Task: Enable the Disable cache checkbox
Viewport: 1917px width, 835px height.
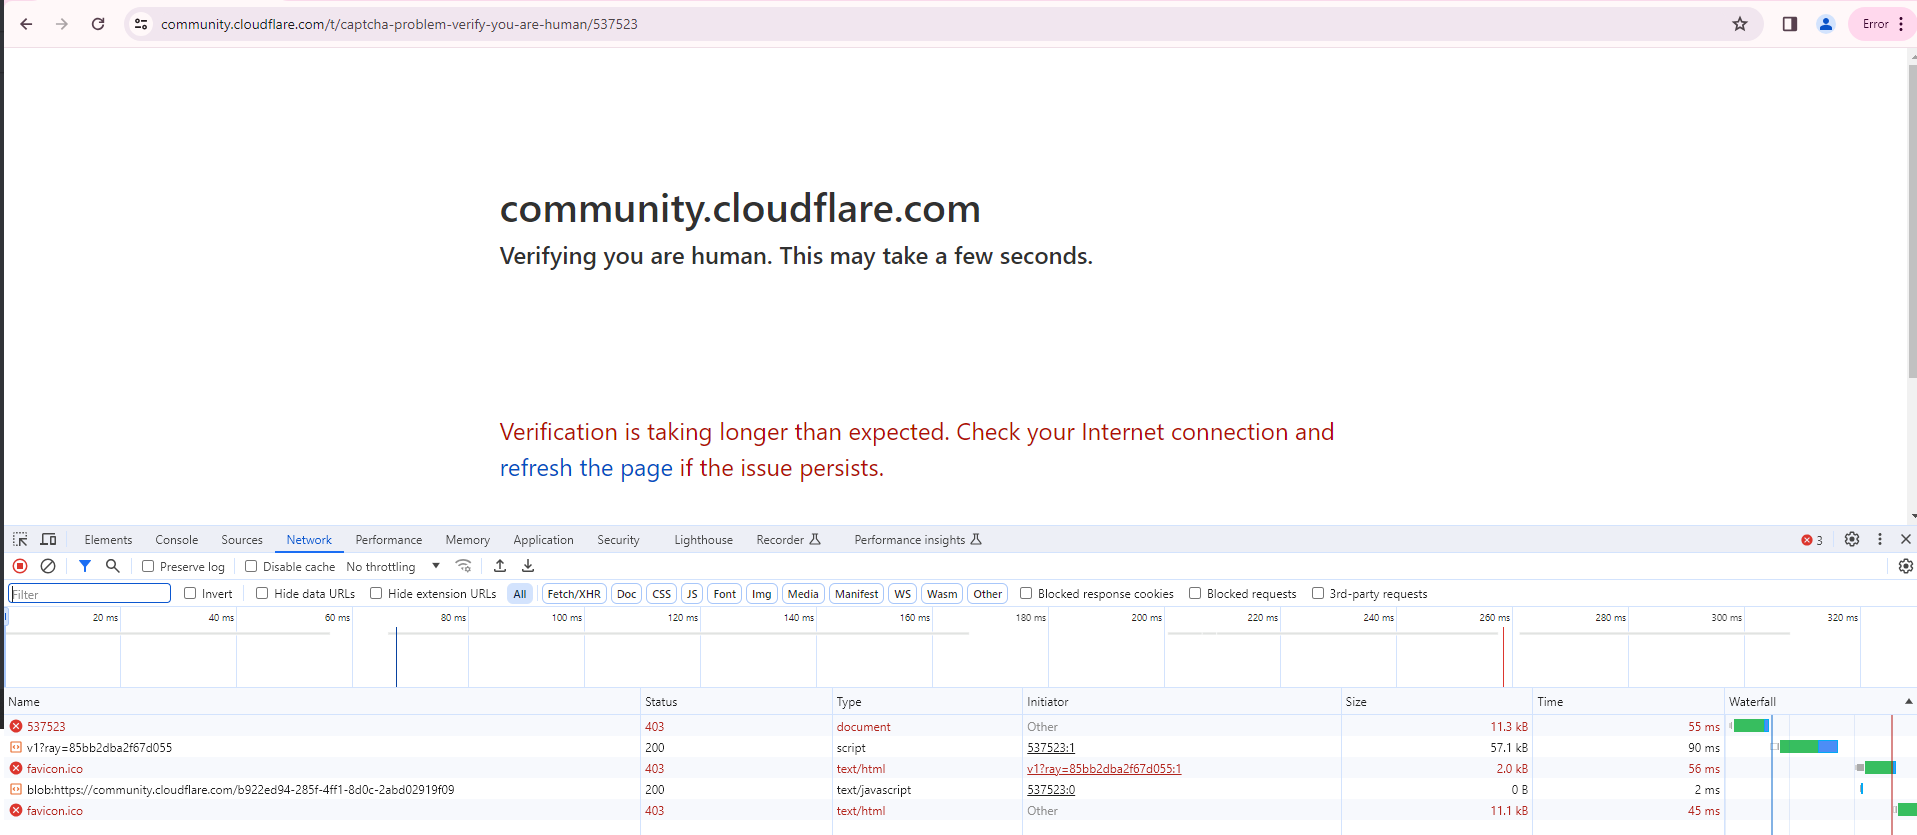Action: point(251,566)
